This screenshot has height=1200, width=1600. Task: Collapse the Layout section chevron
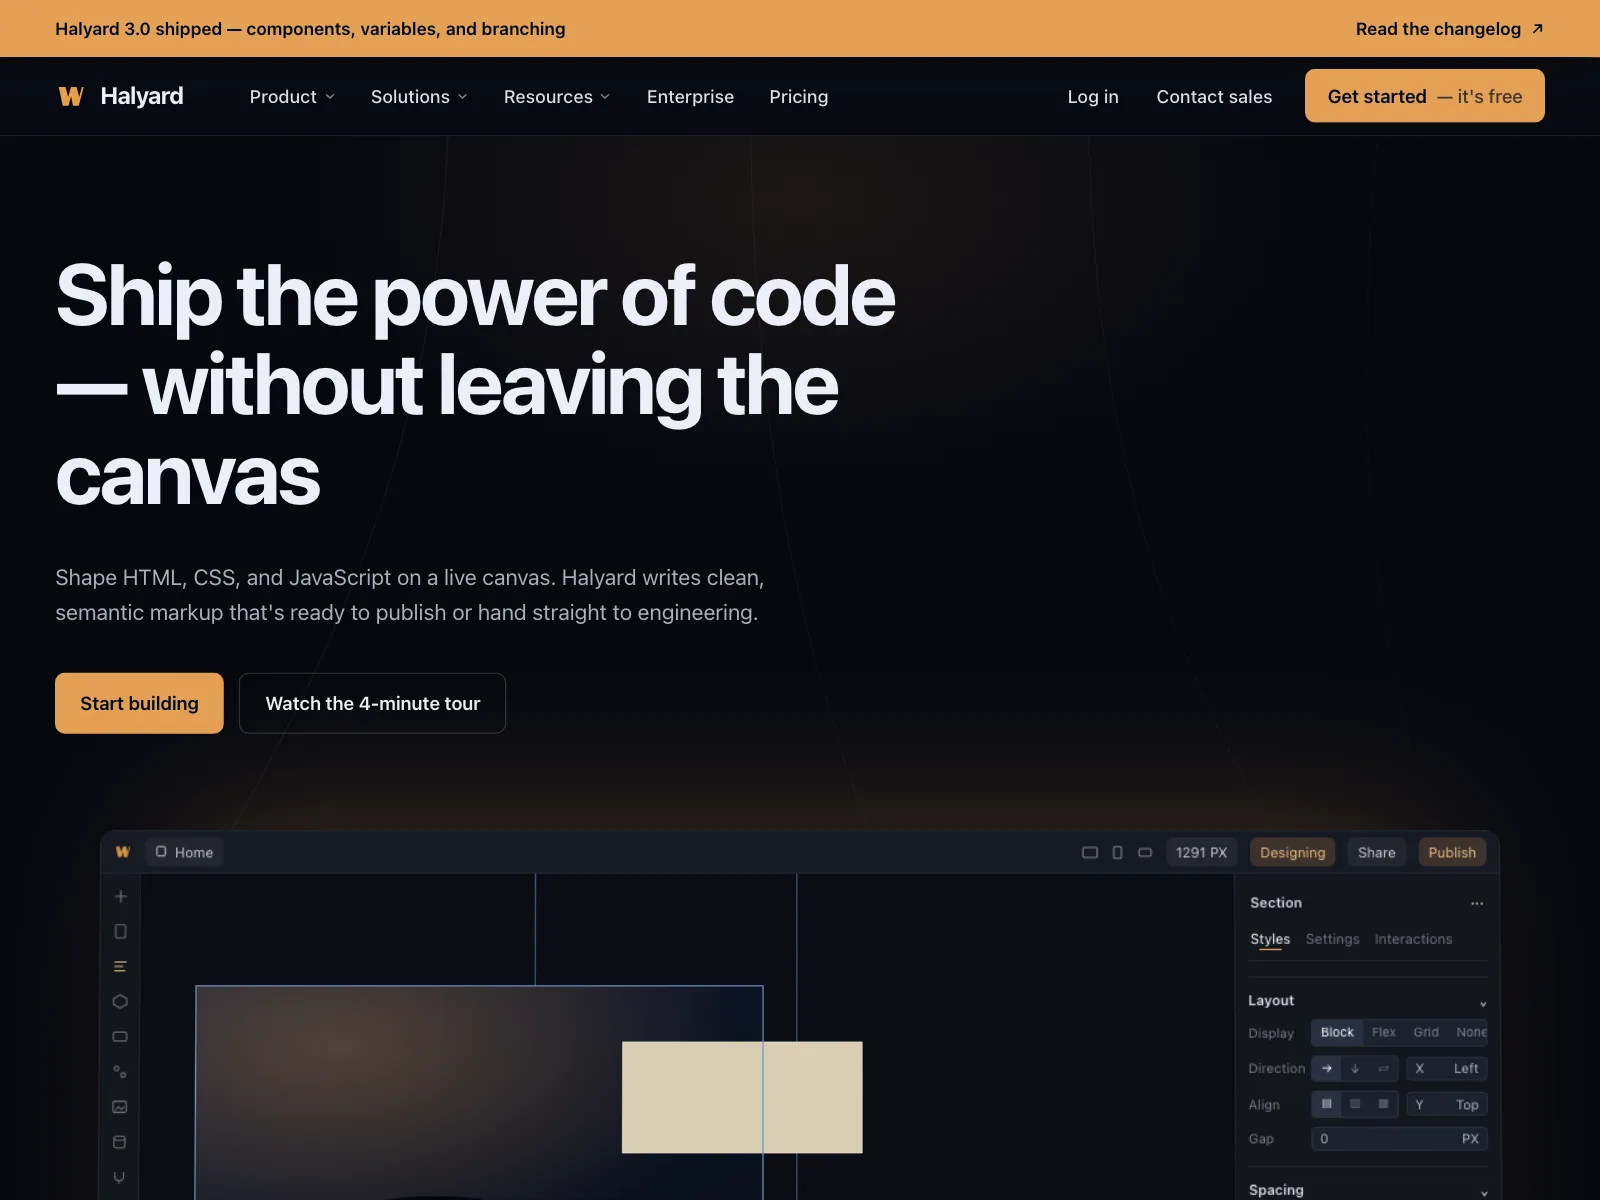(1483, 1003)
